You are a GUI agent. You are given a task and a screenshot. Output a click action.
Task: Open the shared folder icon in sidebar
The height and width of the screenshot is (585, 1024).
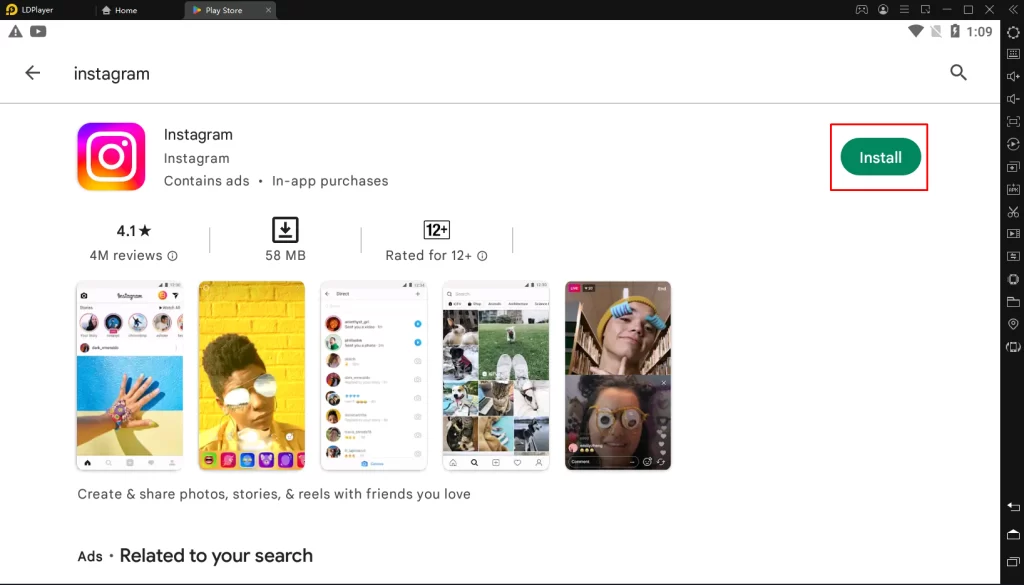coord(1013,302)
